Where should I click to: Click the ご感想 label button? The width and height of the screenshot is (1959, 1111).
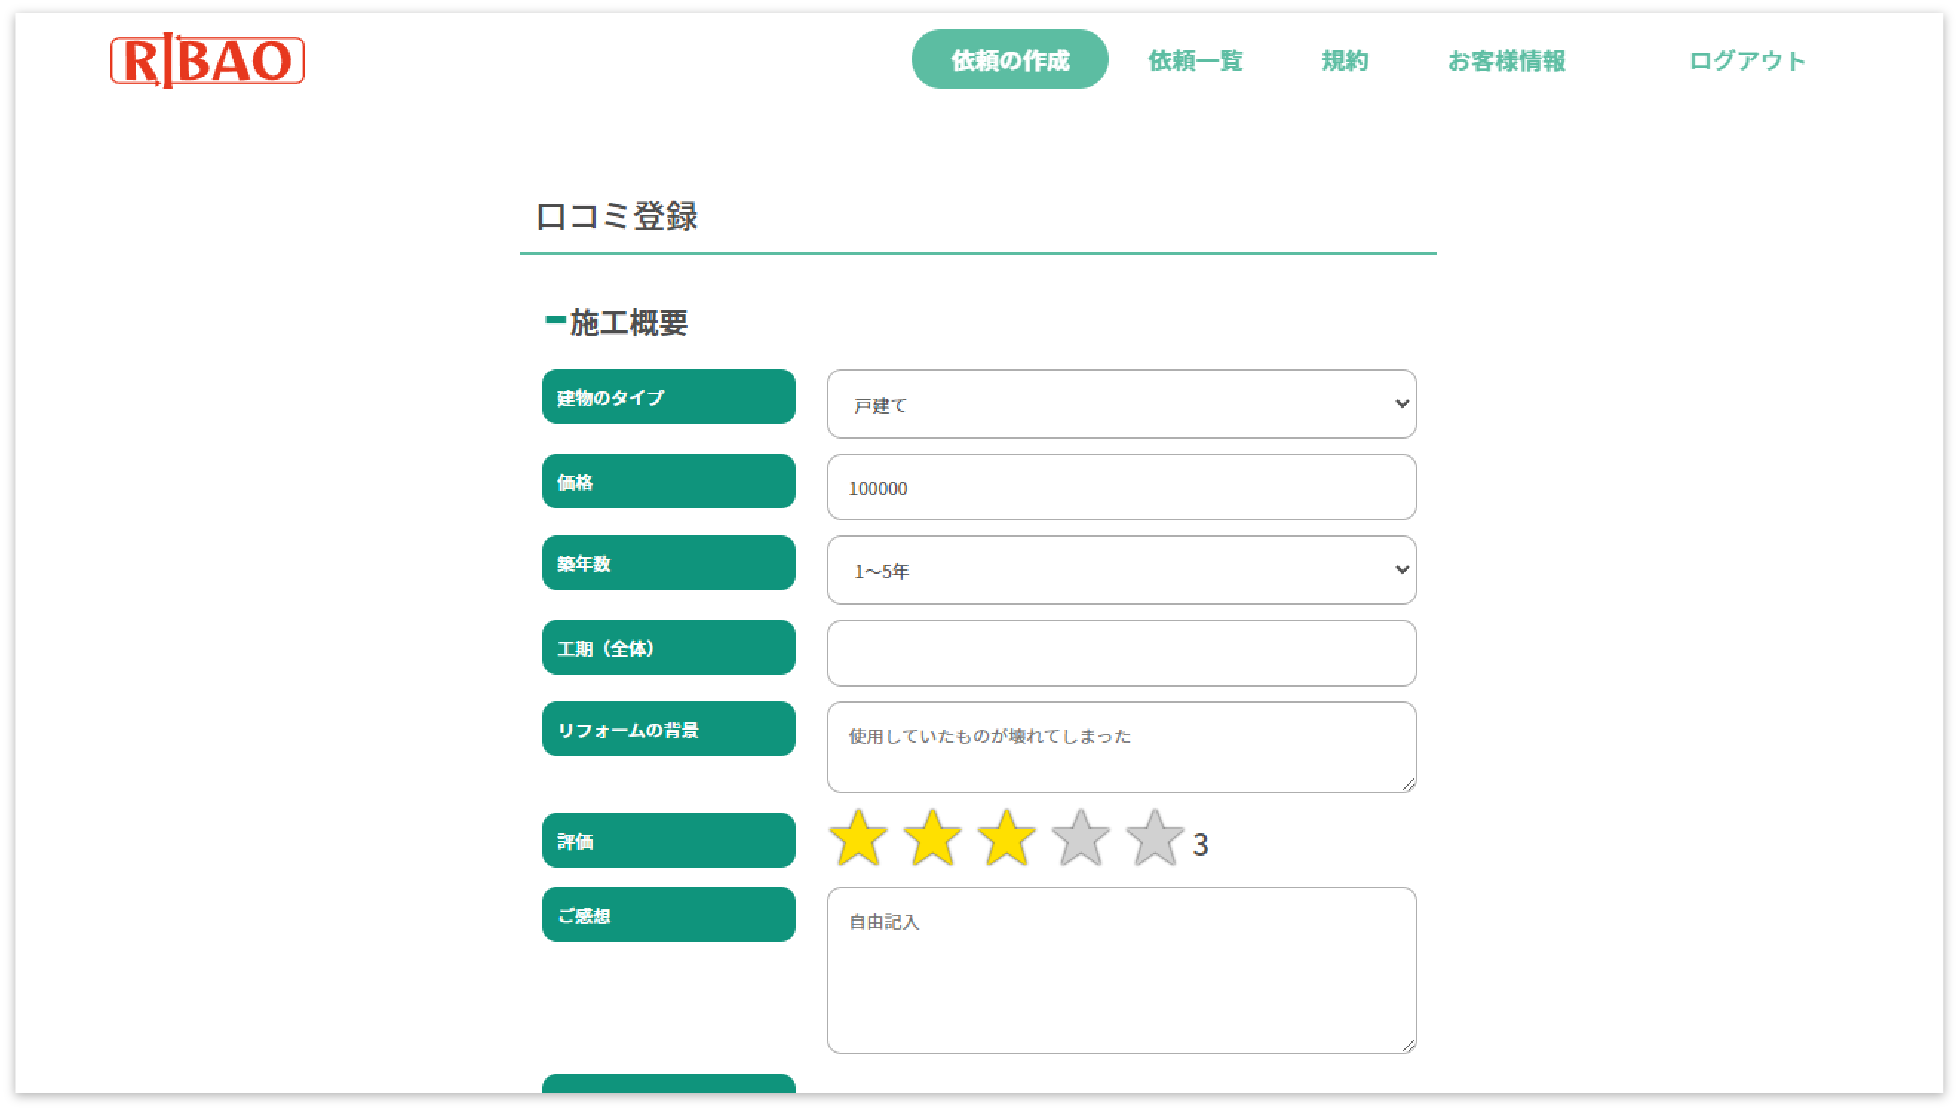click(x=668, y=914)
